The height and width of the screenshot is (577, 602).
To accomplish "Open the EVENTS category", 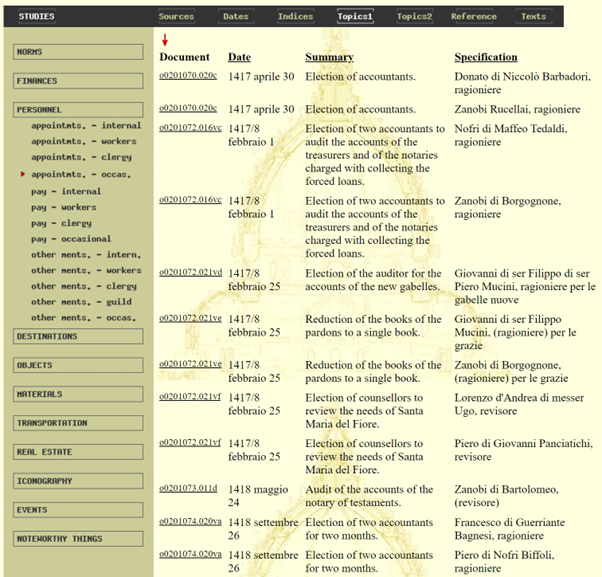I will click(78, 510).
